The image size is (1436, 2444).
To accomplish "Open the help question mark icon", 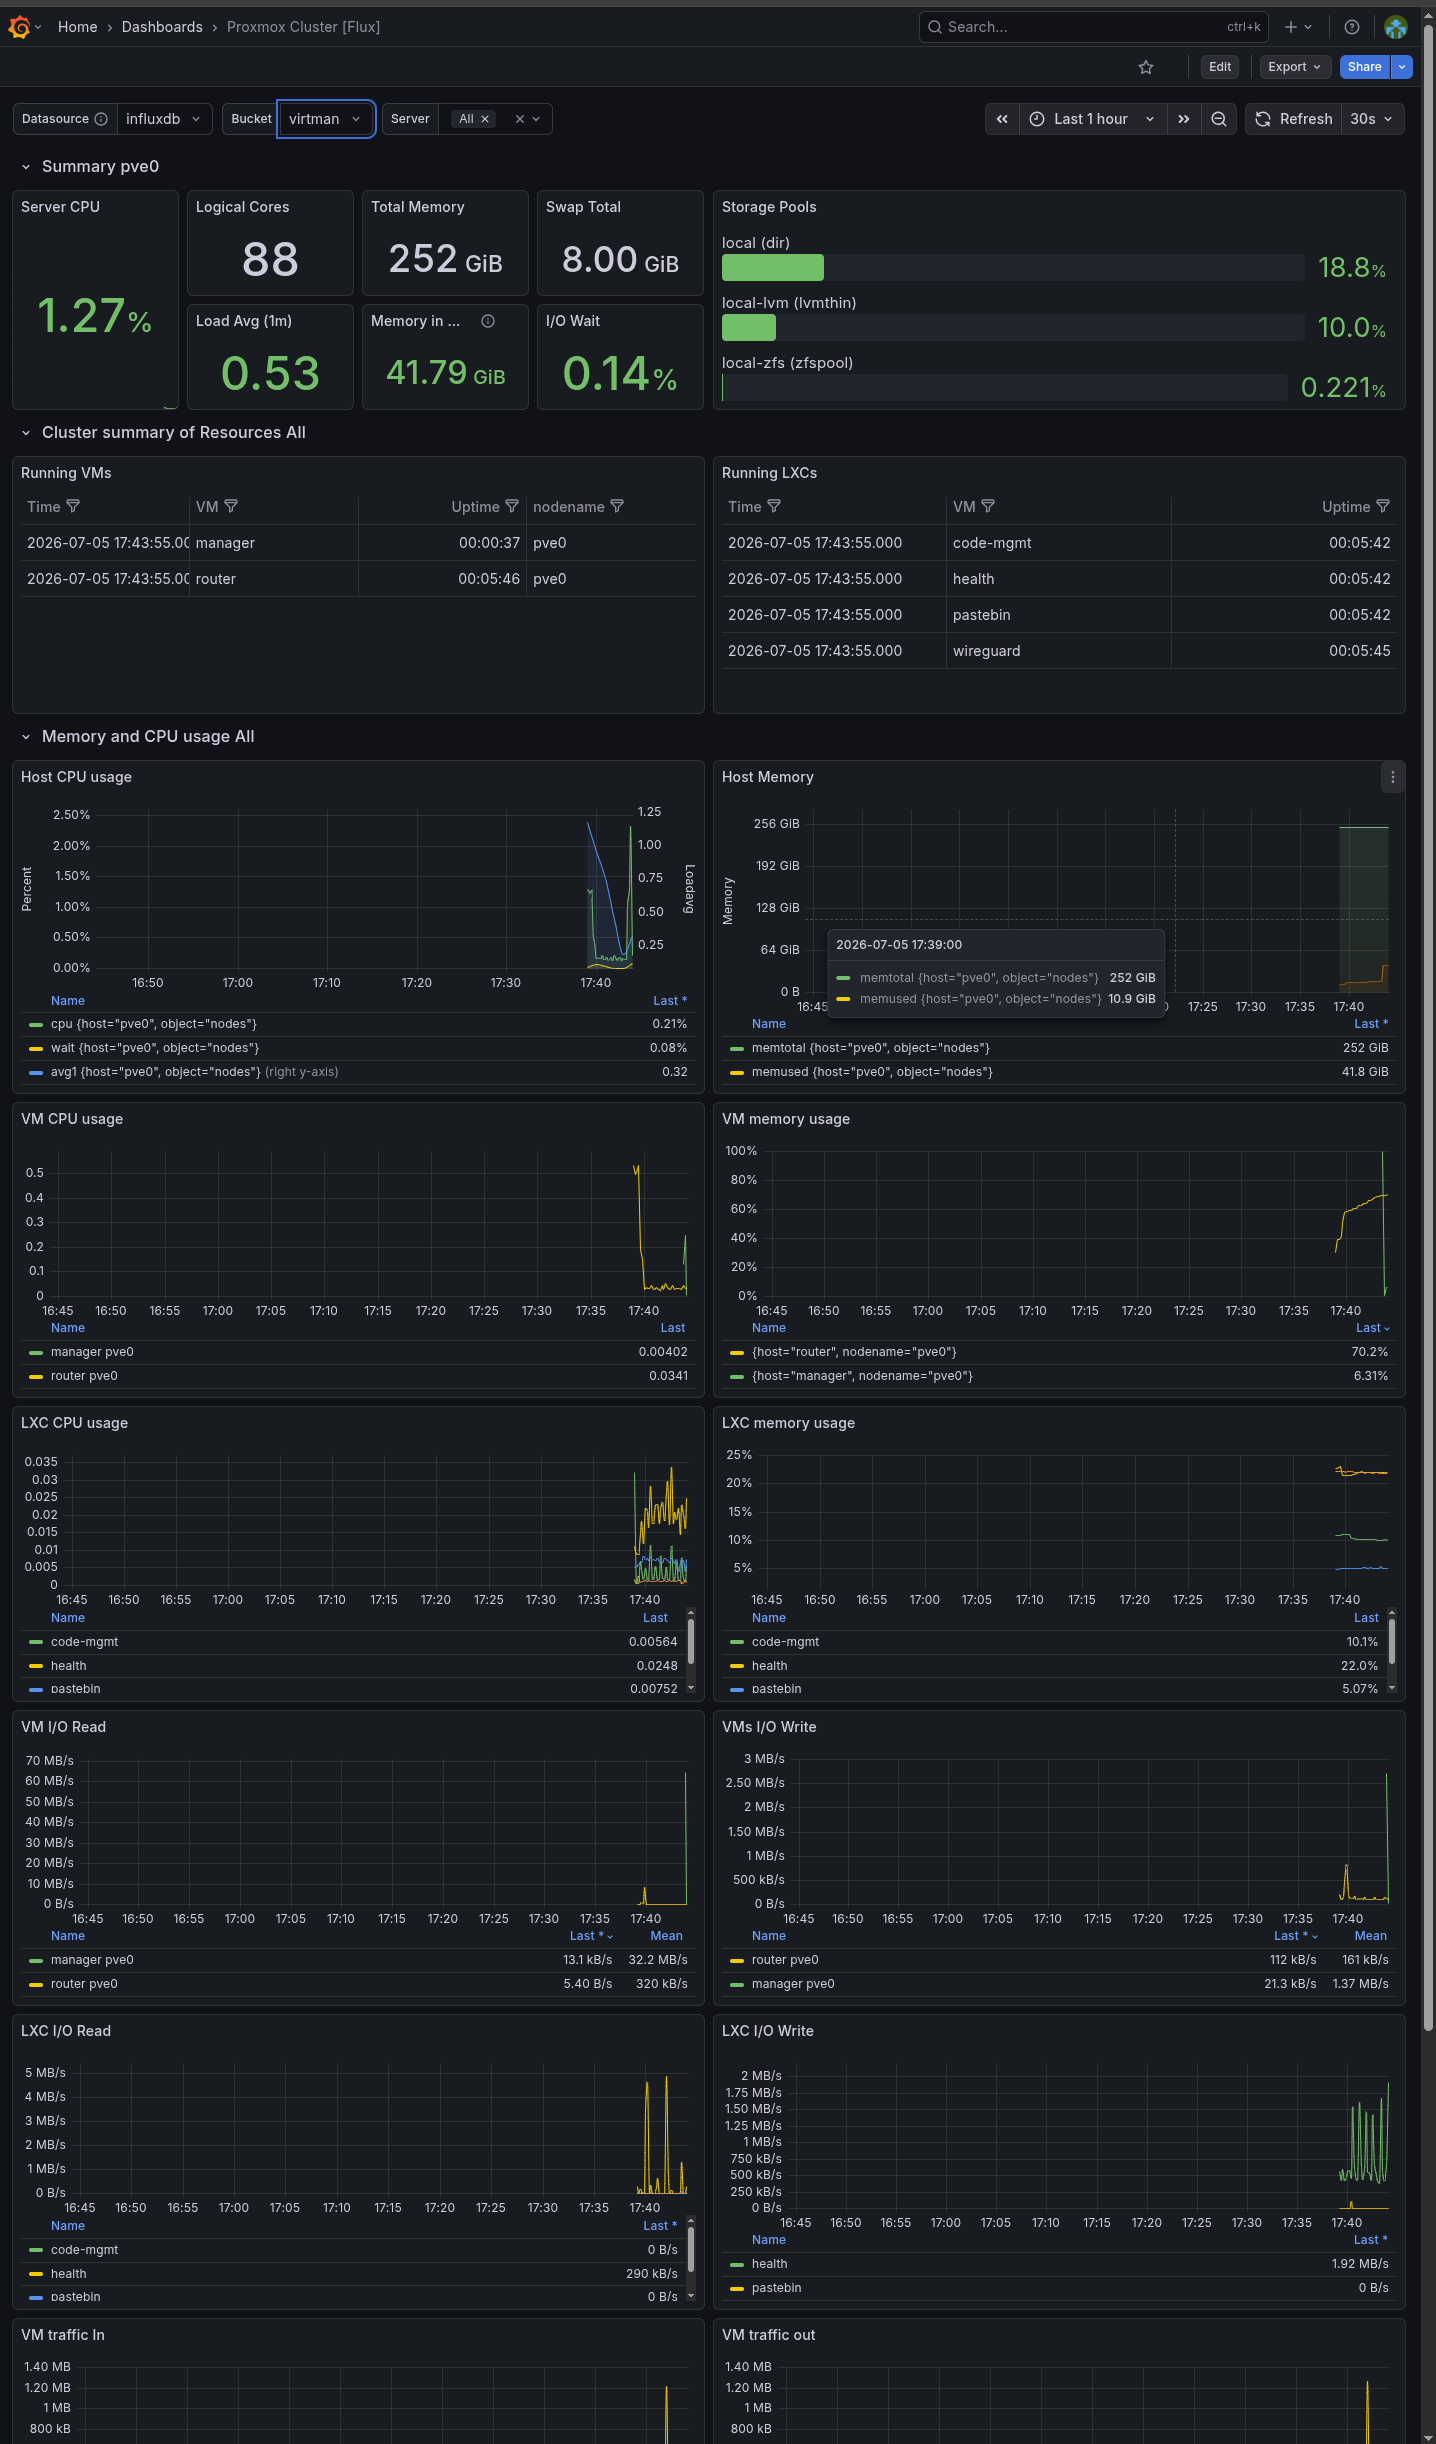I will [1352, 27].
